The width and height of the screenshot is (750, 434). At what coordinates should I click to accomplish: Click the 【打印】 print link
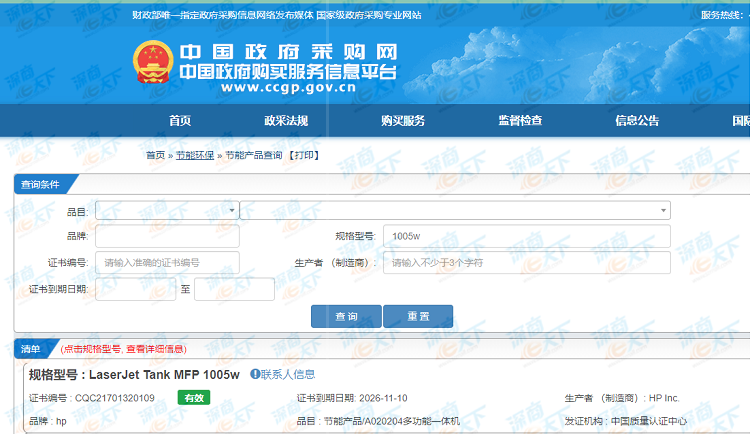[304, 155]
